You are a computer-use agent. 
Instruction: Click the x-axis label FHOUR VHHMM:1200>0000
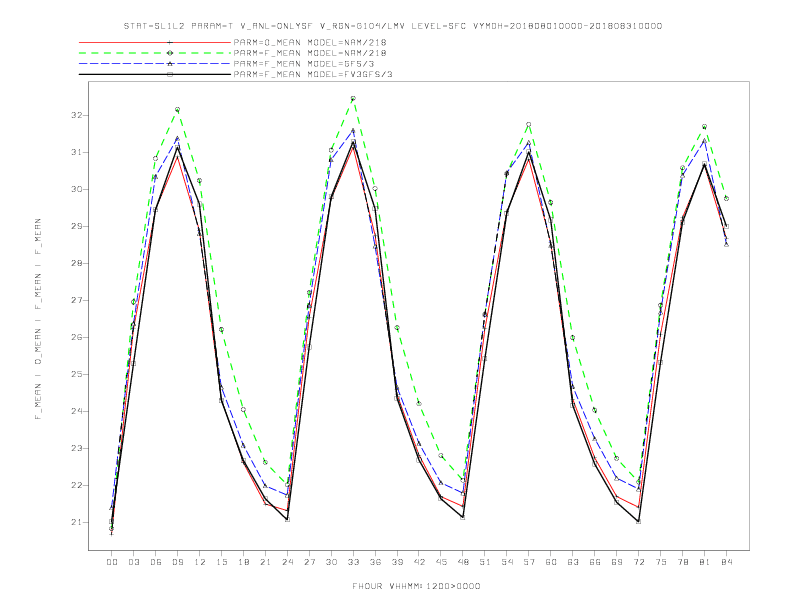click(x=416, y=586)
